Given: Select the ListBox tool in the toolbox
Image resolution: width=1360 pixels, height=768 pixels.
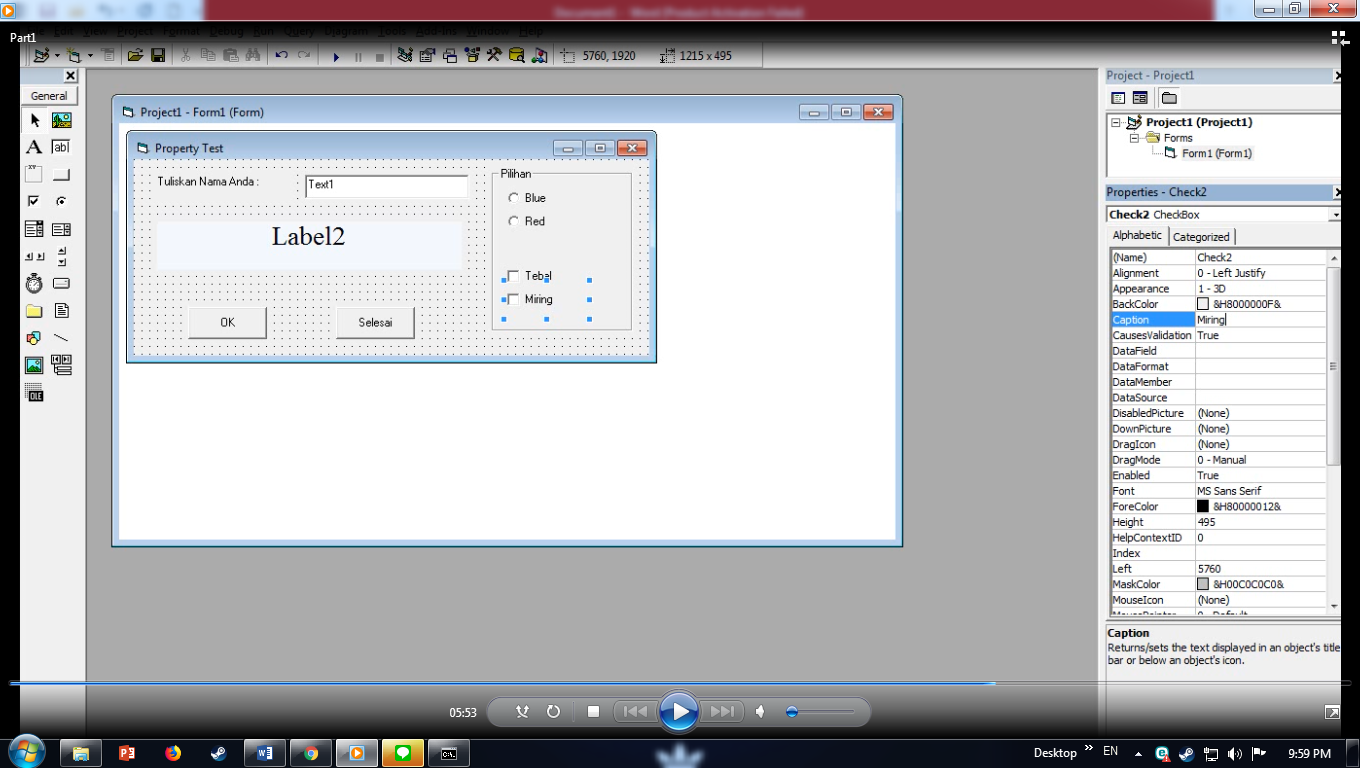Looking at the screenshot, I should point(61,229).
